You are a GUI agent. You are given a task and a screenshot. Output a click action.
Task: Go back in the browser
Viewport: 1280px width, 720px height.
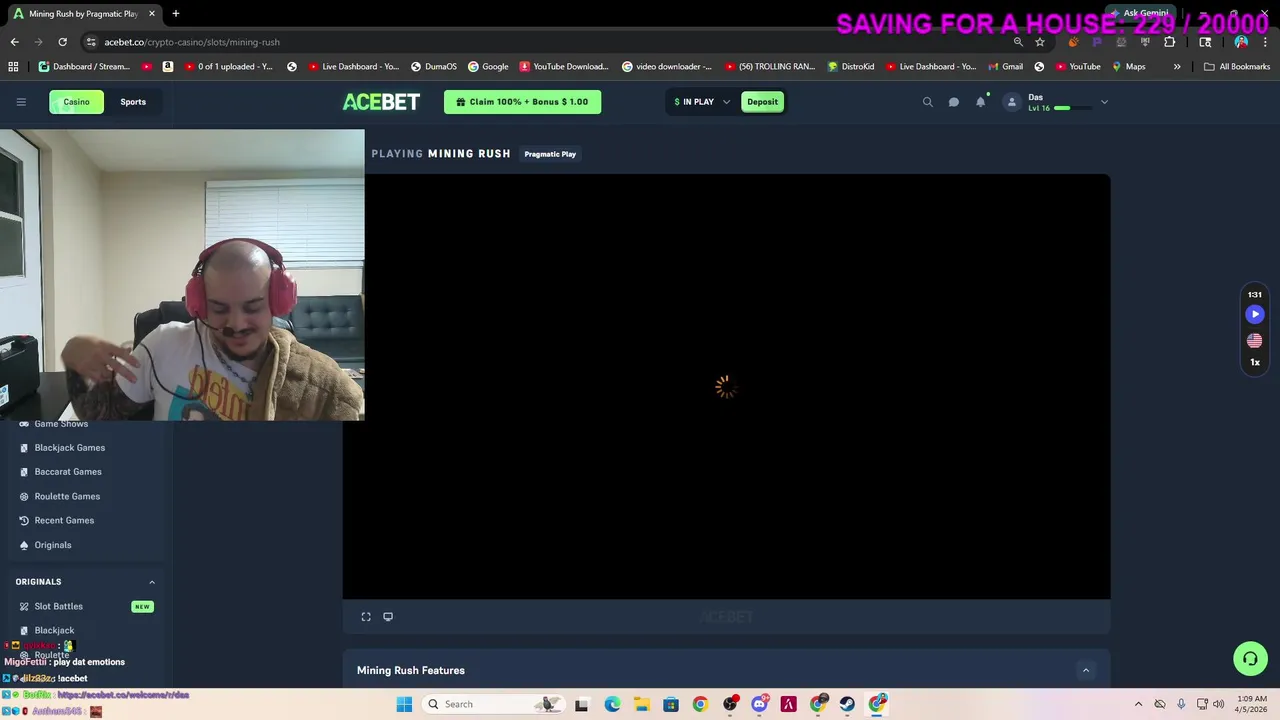pos(14,42)
